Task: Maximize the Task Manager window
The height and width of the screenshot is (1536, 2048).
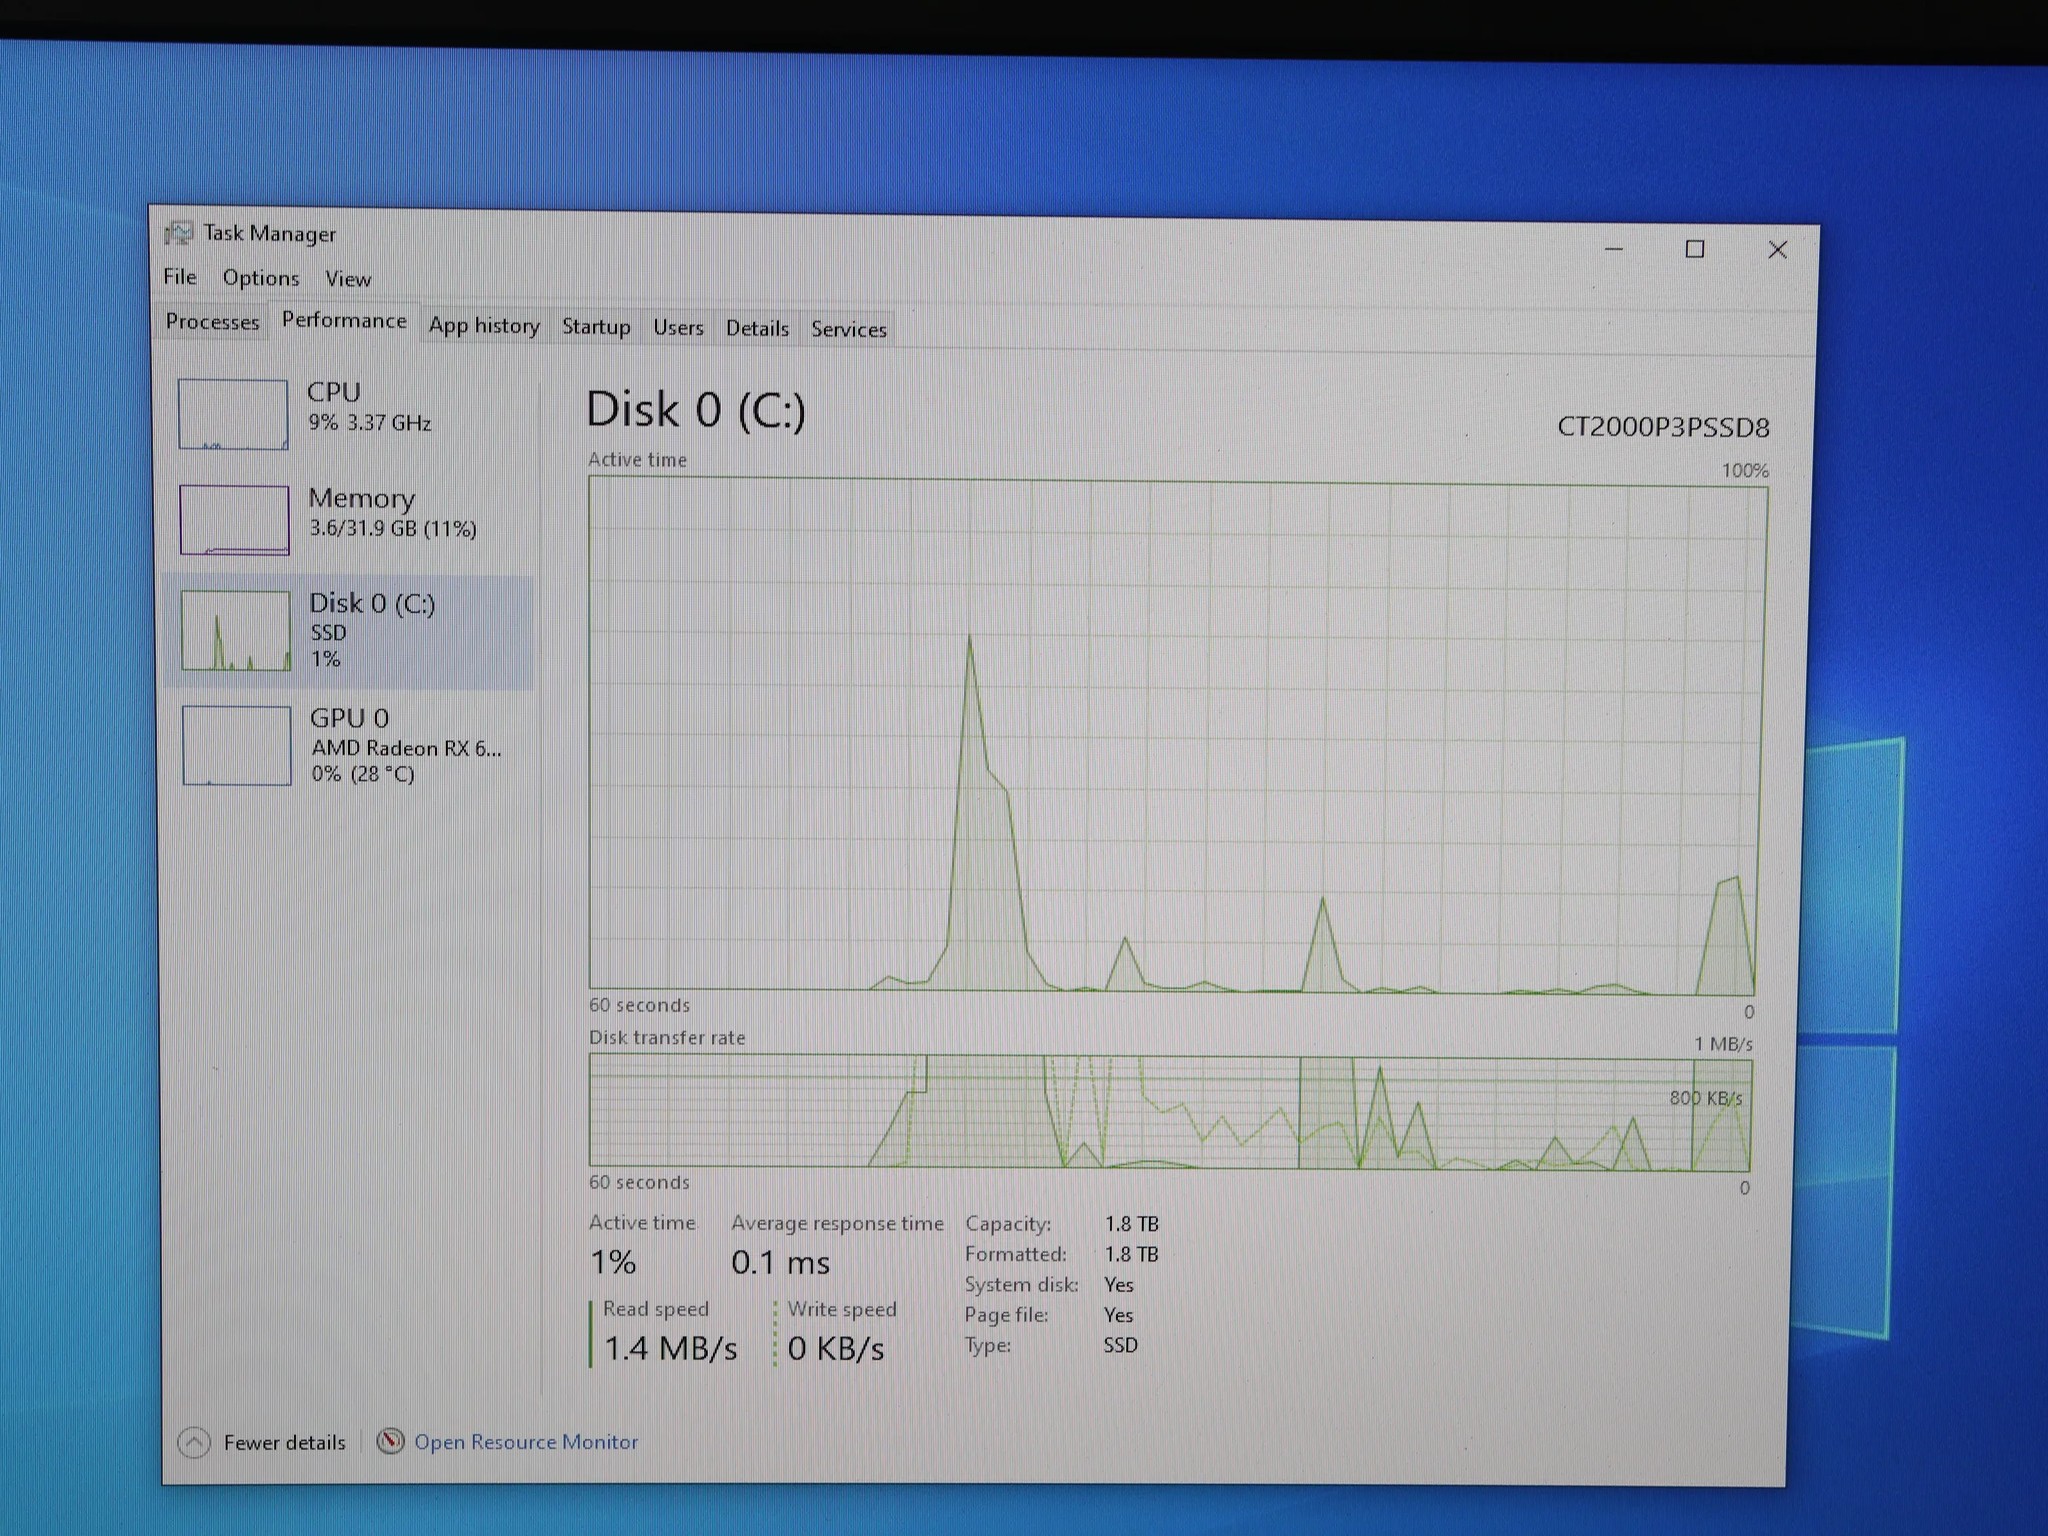Action: (x=1695, y=249)
